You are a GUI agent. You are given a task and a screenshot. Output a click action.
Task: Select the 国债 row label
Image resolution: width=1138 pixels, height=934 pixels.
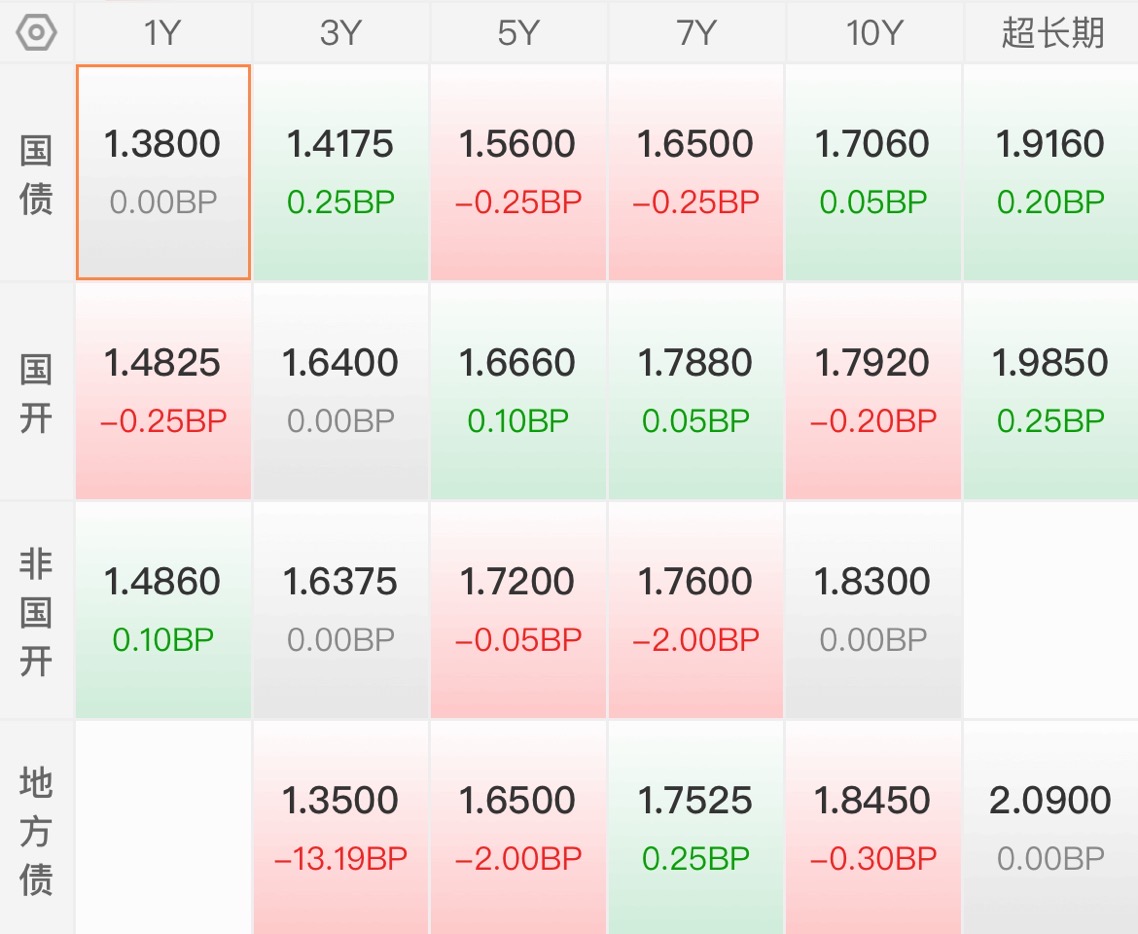click(x=36, y=173)
